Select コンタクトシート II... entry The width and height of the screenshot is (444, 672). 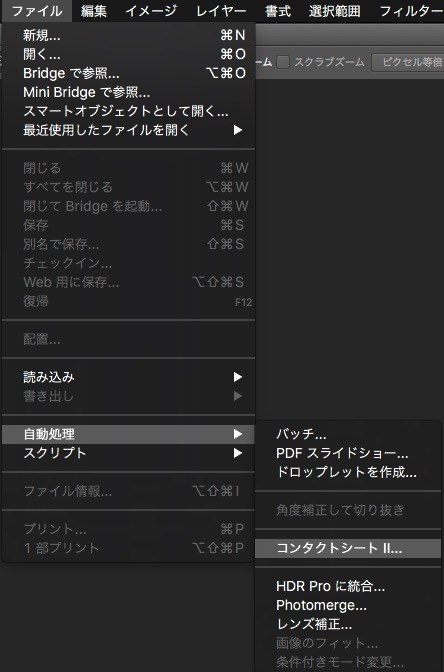[x=348, y=548]
